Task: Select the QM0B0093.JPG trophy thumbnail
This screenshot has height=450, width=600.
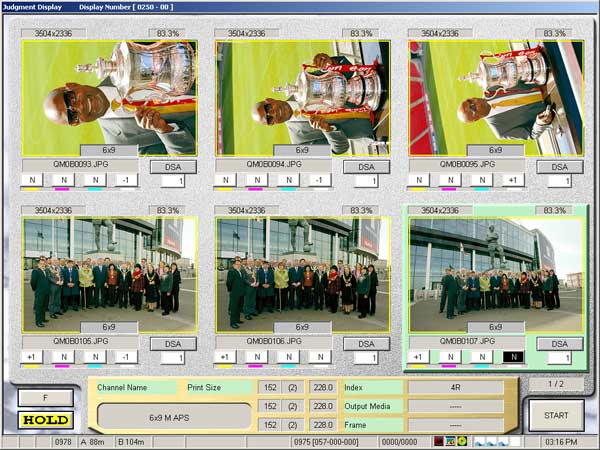Action: [x=110, y=98]
